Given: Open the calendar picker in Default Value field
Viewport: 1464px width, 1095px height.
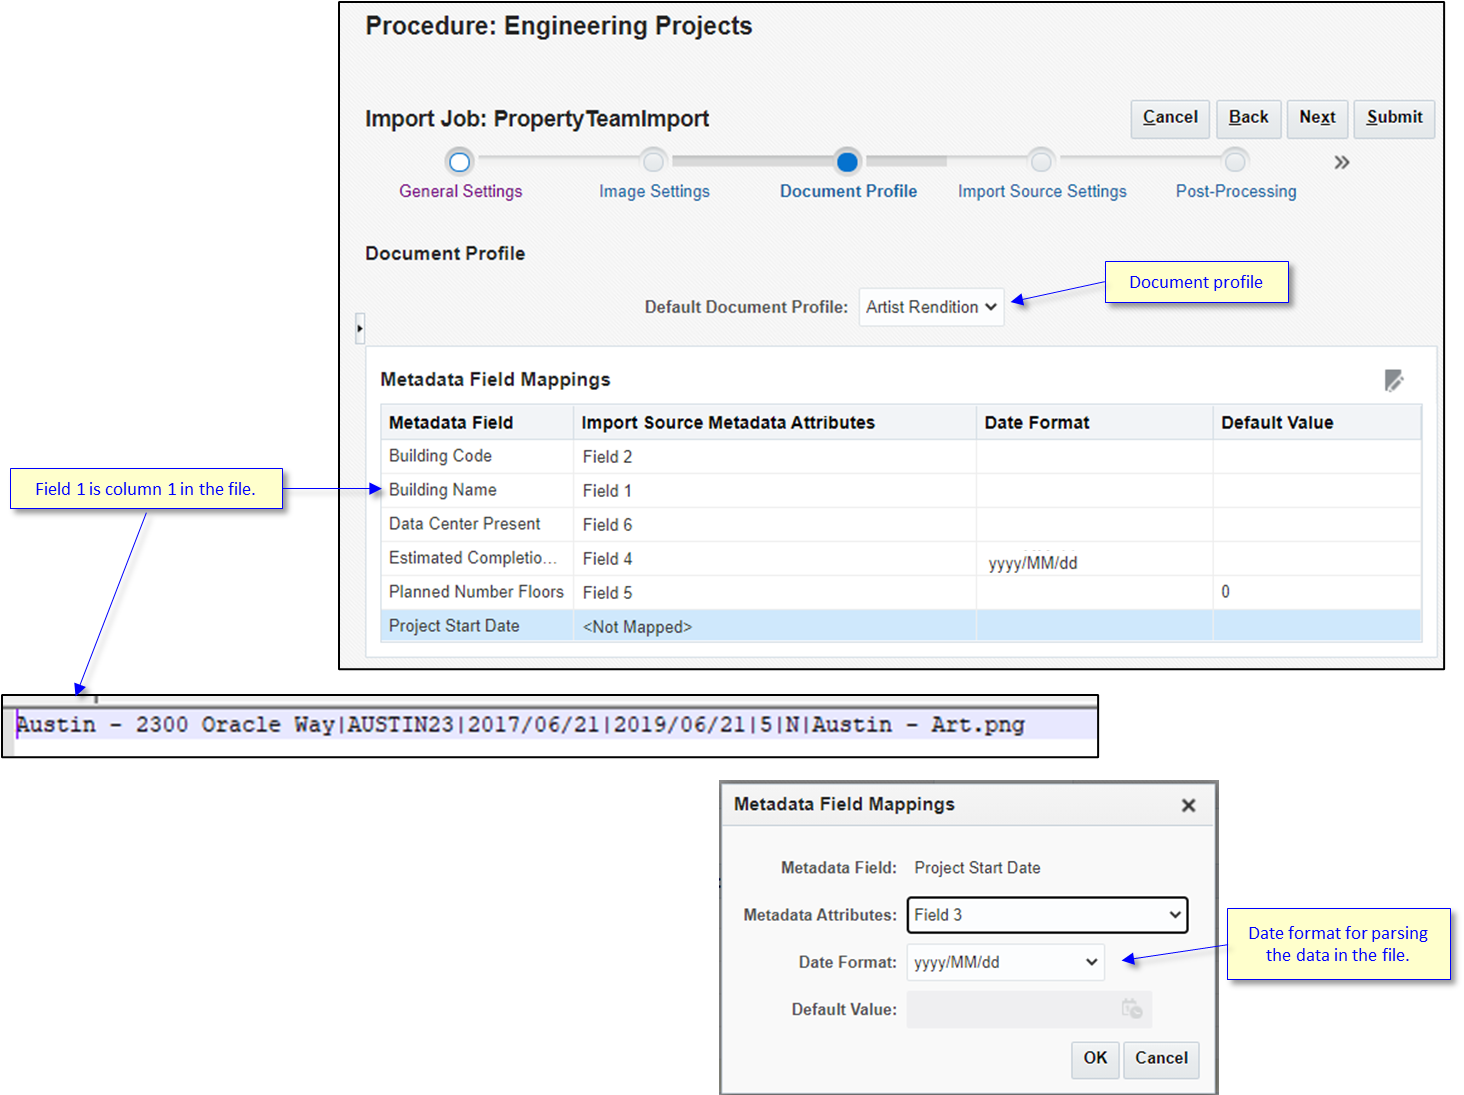Looking at the screenshot, I should pyautogui.click(x=1131, y=1009).
